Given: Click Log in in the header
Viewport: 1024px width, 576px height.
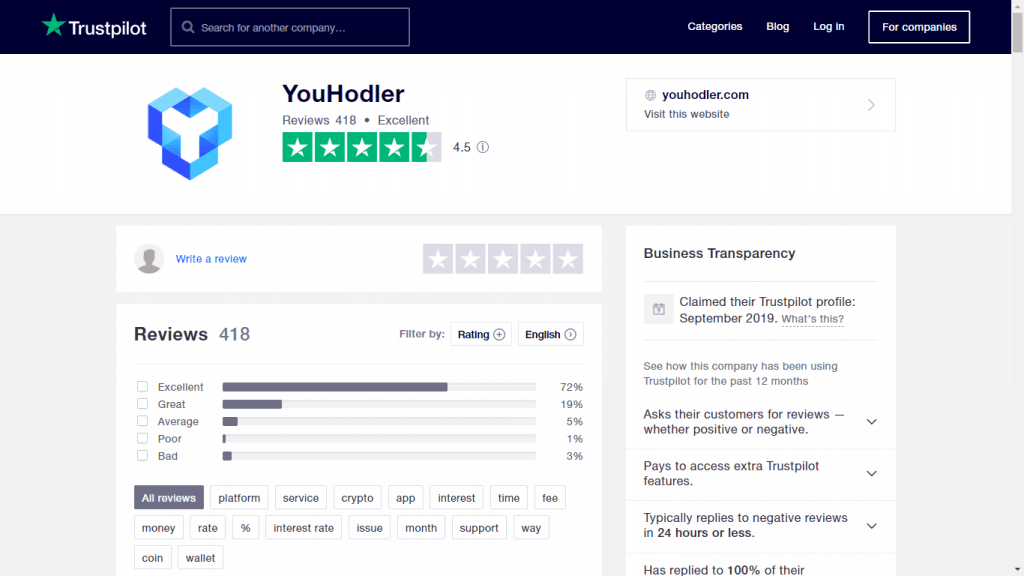Looking at the screenshot, I should point(828,27).
